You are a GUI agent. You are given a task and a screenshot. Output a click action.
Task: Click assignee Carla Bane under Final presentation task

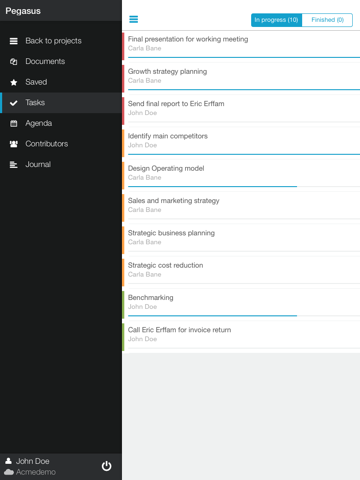(x=144, y=48)
